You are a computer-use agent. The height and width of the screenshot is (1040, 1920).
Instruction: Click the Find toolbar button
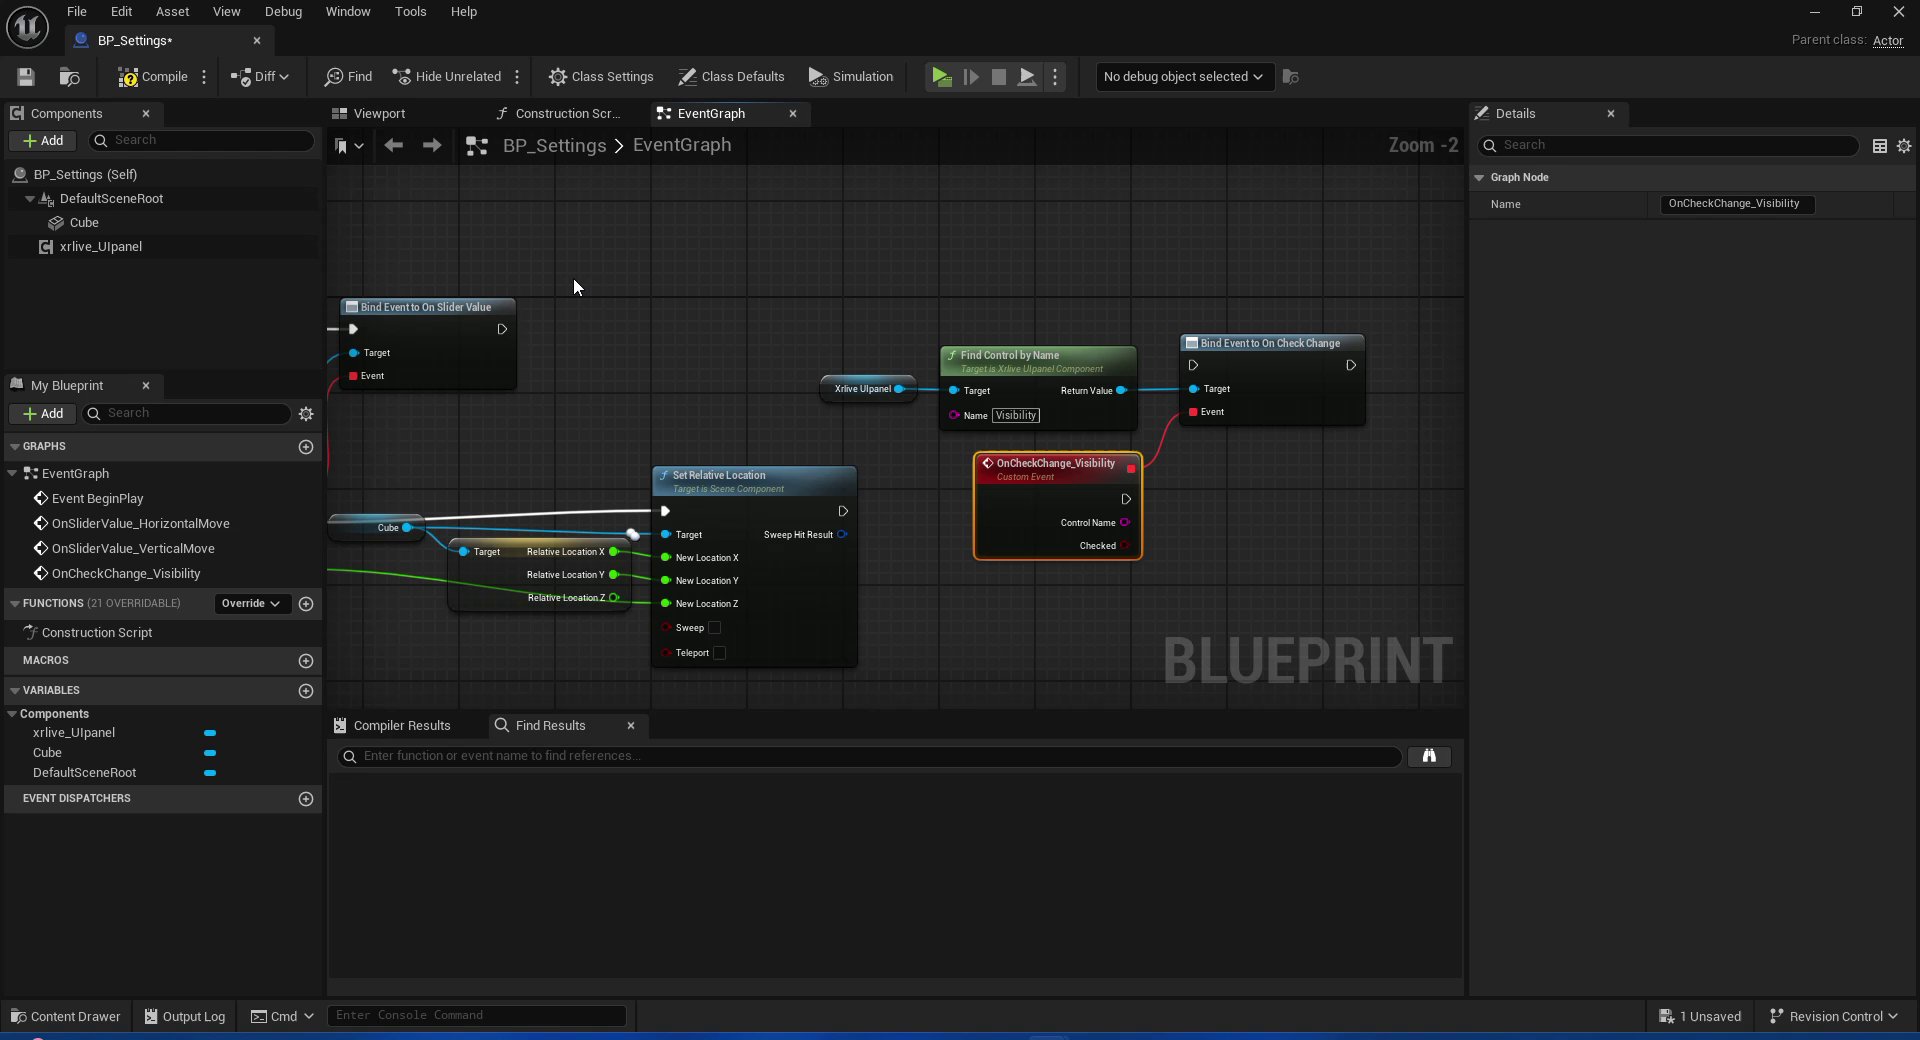[x=348, y=77]
